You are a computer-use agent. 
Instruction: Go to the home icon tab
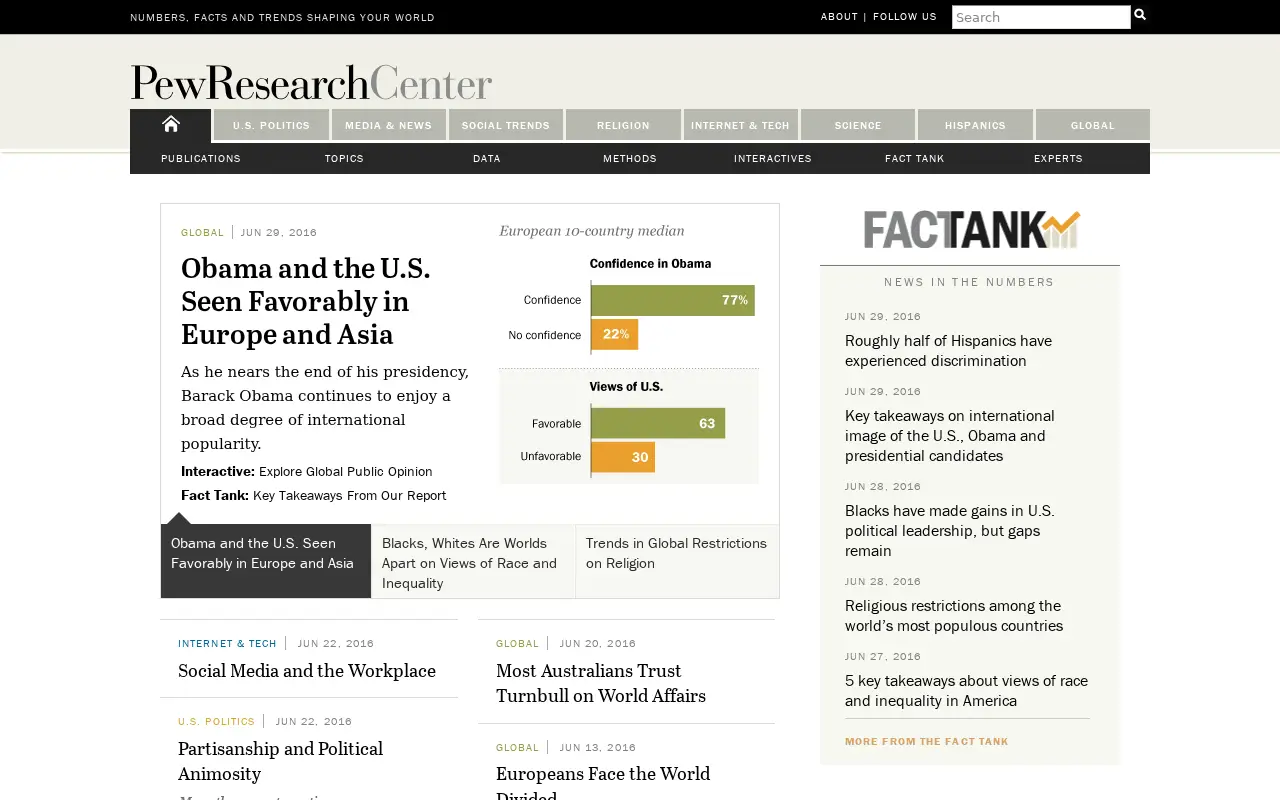point(171,125)
